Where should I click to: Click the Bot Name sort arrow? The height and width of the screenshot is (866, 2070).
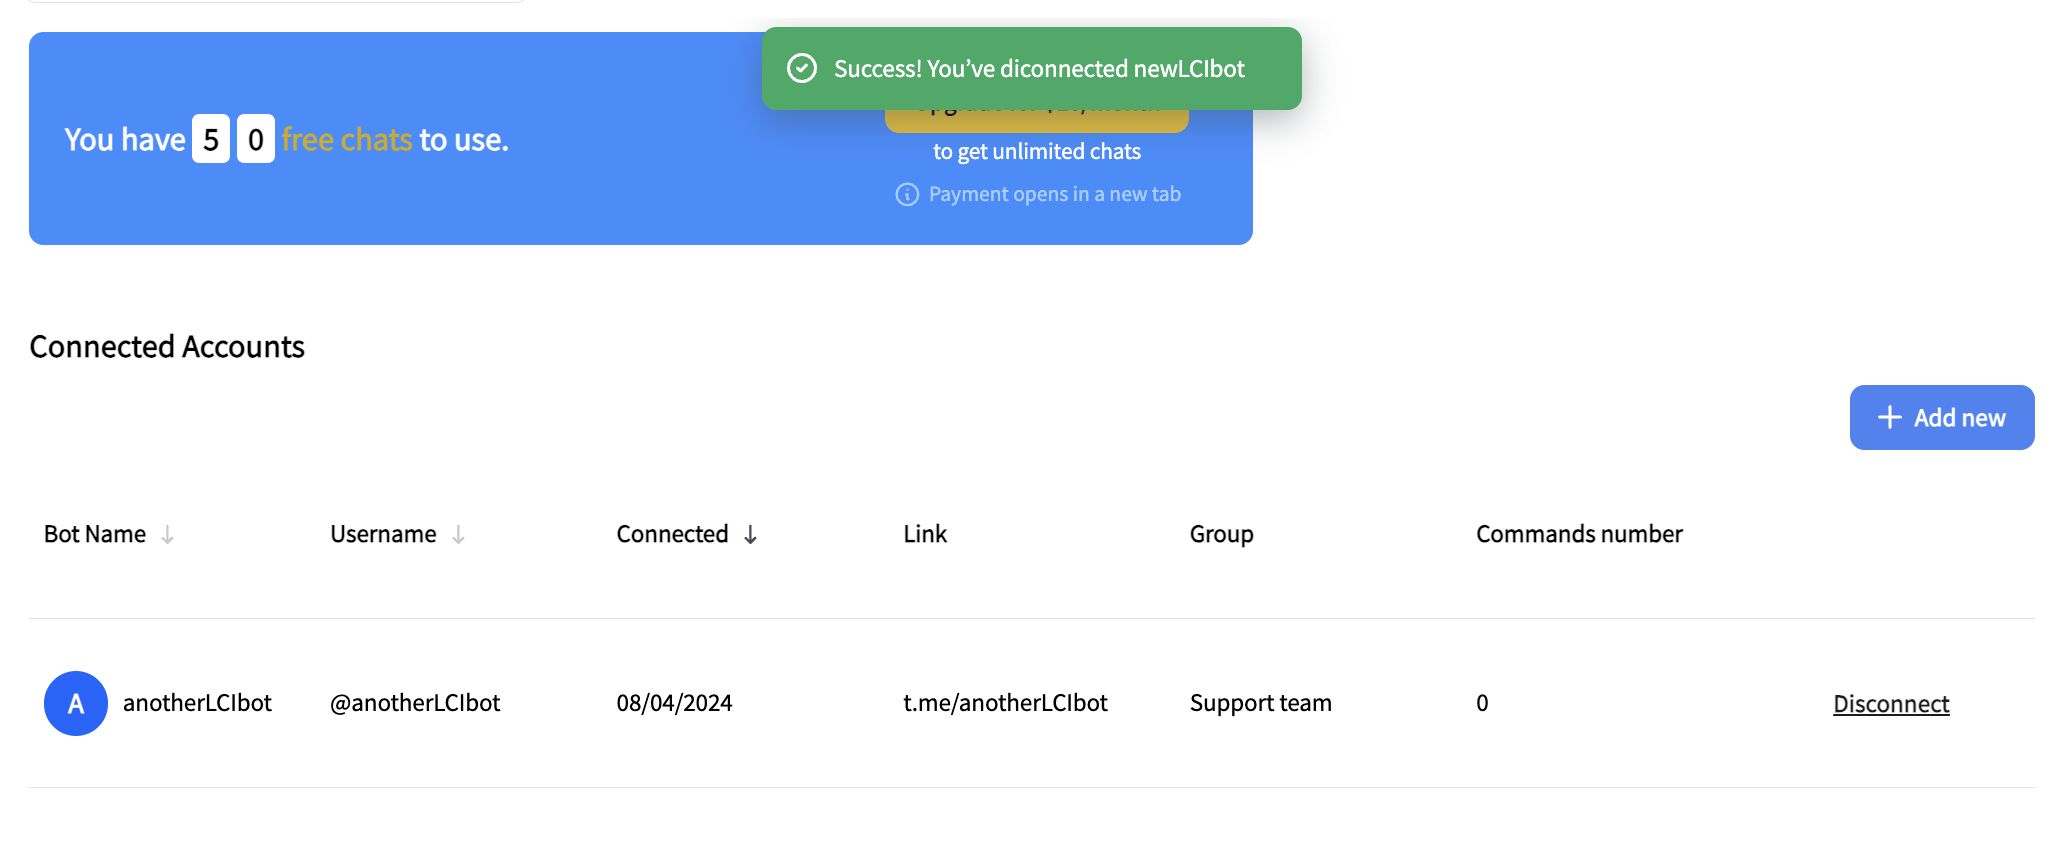pyautogui.click(x=168, y=535)
